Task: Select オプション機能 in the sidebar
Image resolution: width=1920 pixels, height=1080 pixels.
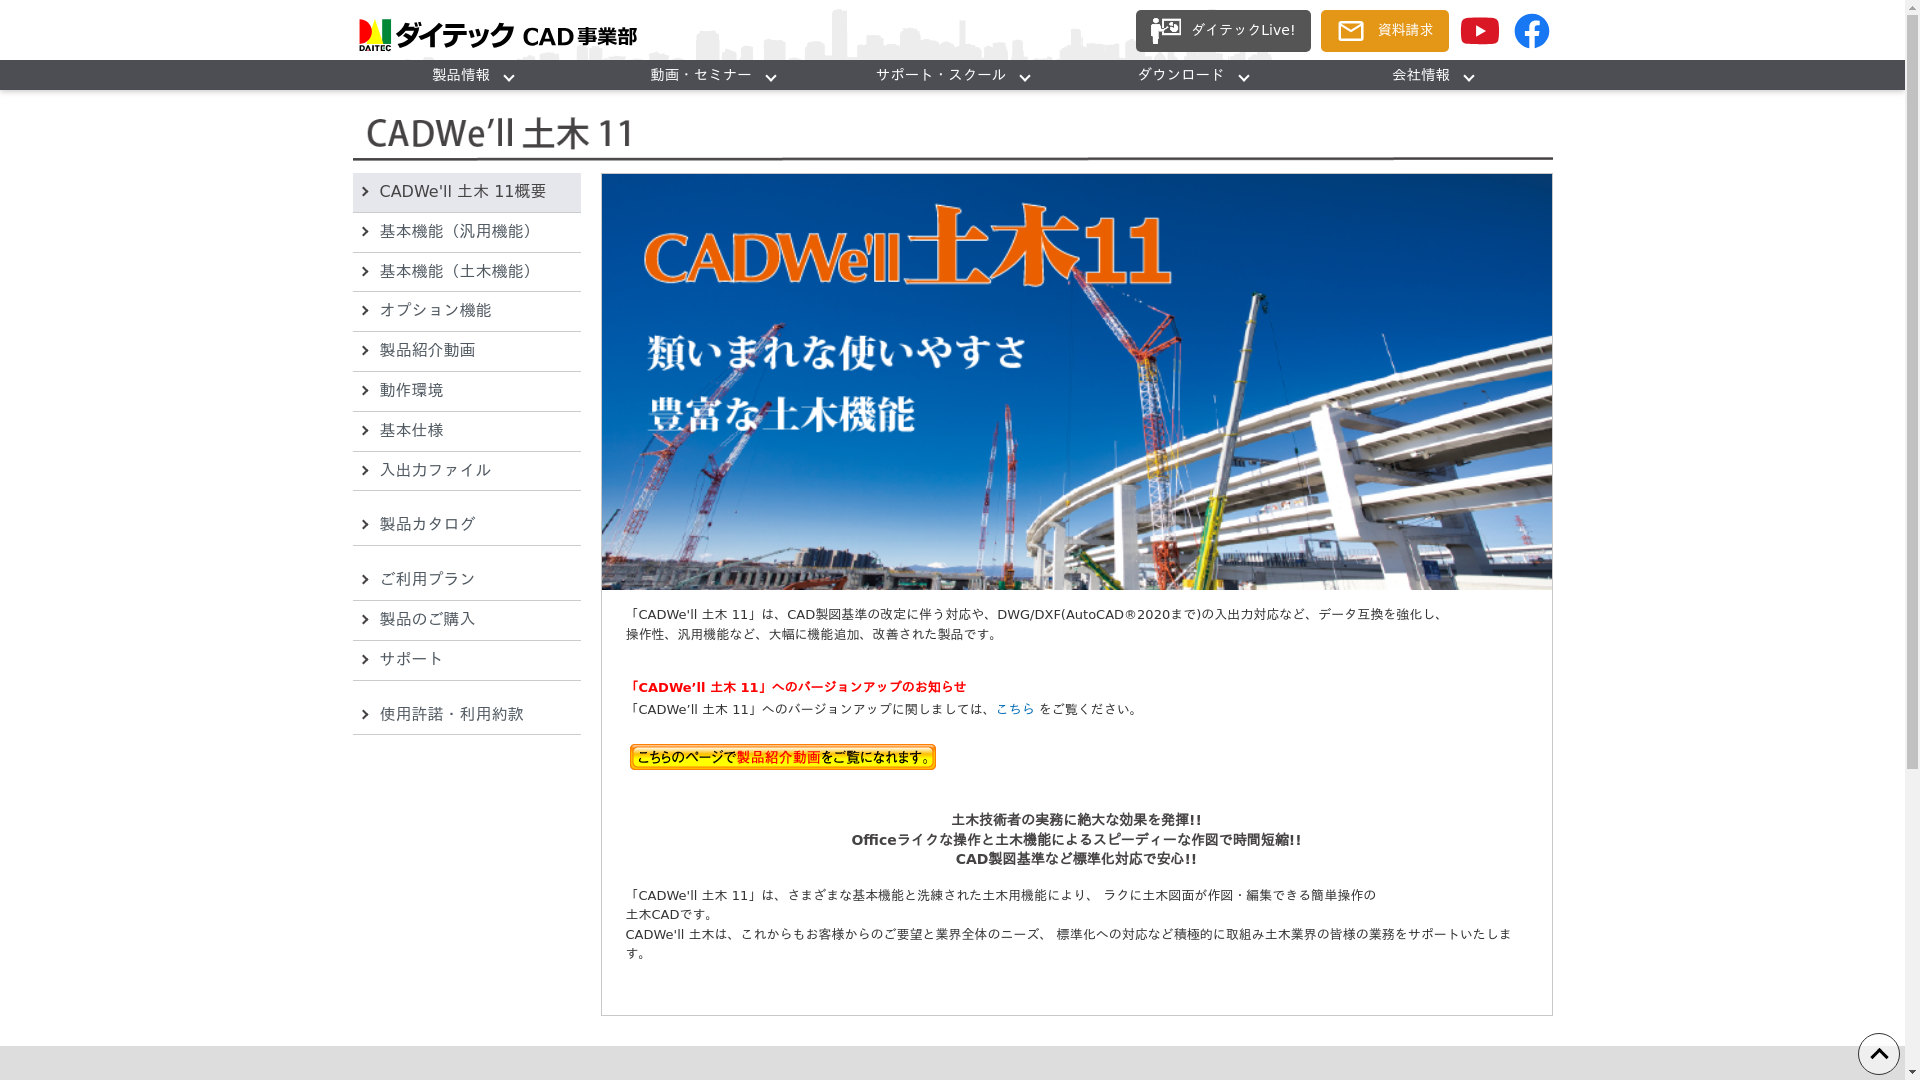Action: 435,311
